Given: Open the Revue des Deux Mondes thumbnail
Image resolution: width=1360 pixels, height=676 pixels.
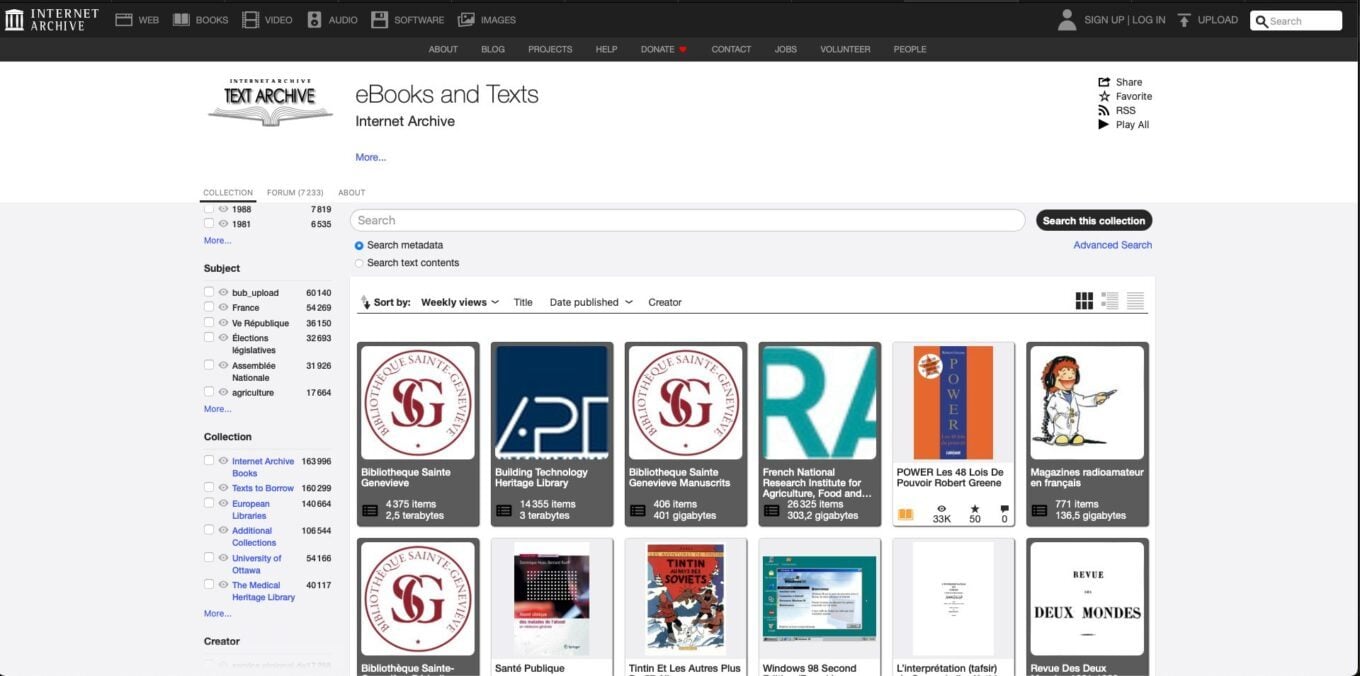Looking at the screenshot, I should (1087, 600).
